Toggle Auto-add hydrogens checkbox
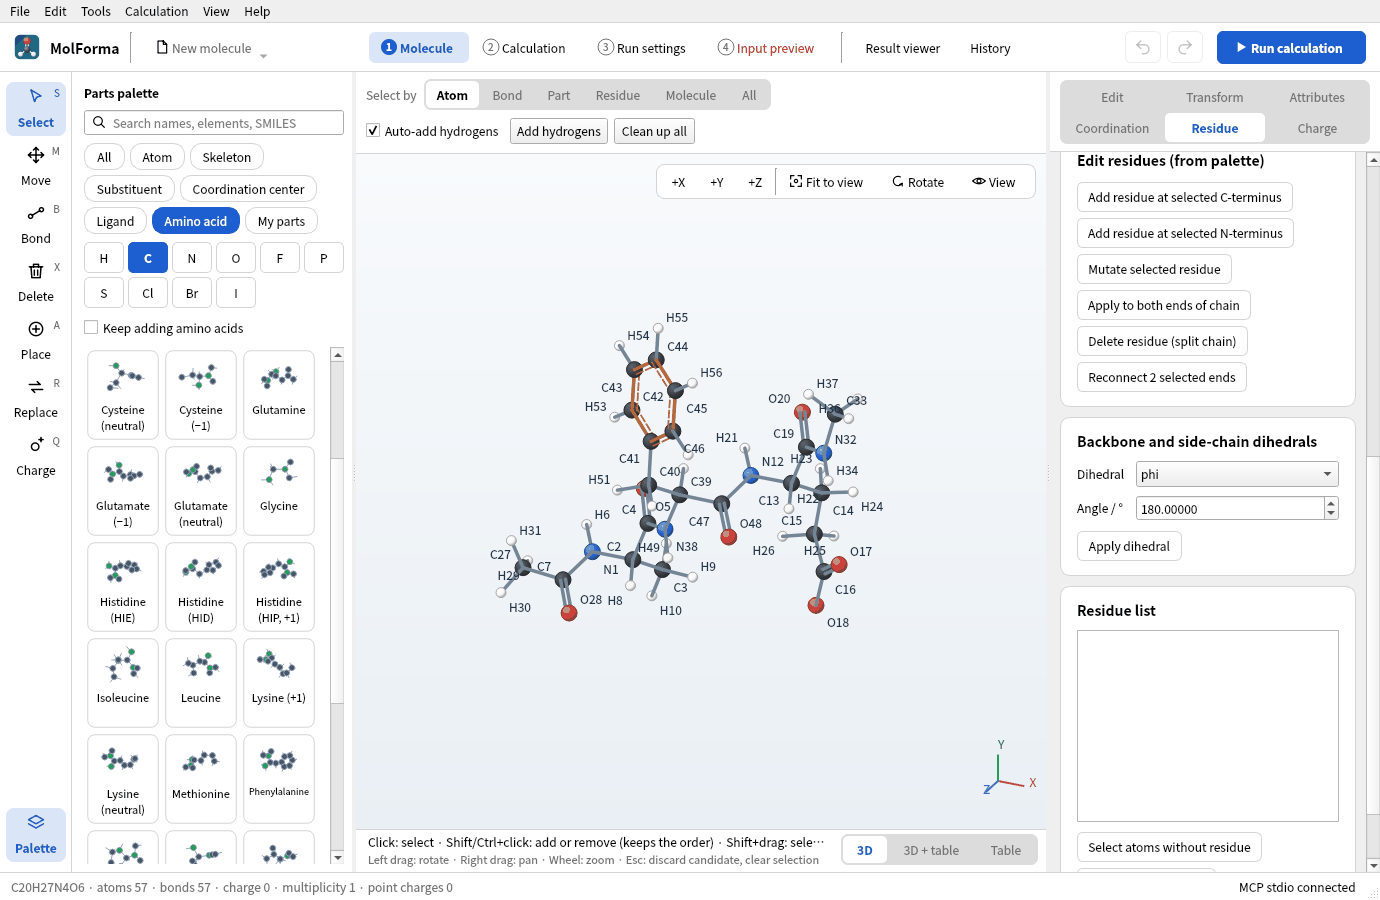The width and height of the screenshot is (1380, 900). [x=373, y=131]
